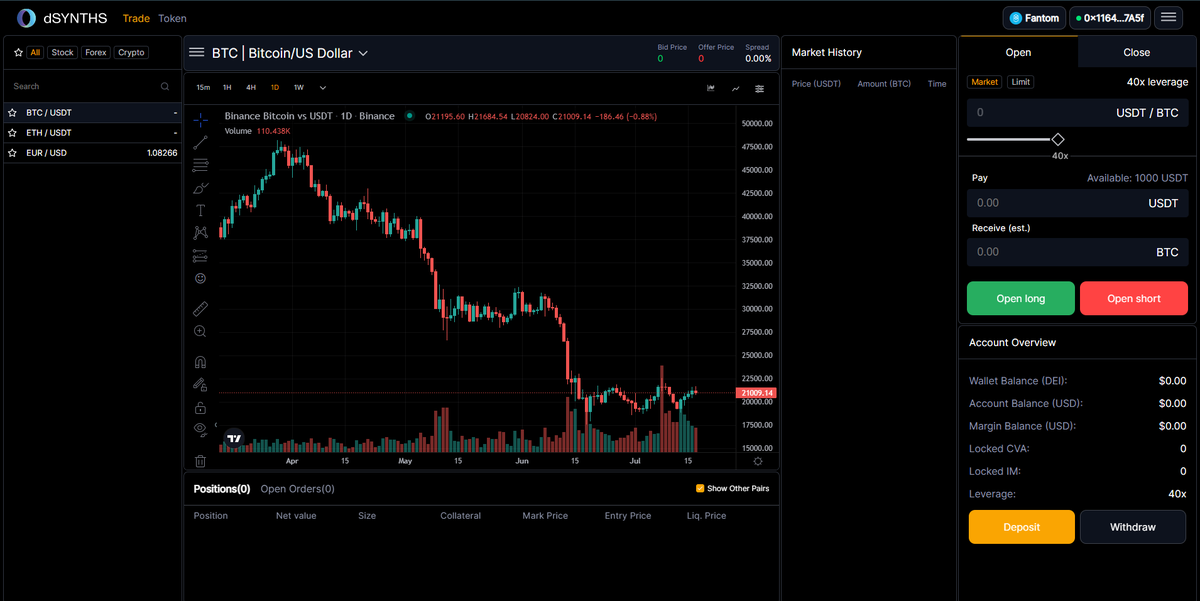The width and height of the screenshot is (1200, 601).
Task: Adjust the 40x leverage slider handle
Action: (1058, 140)
